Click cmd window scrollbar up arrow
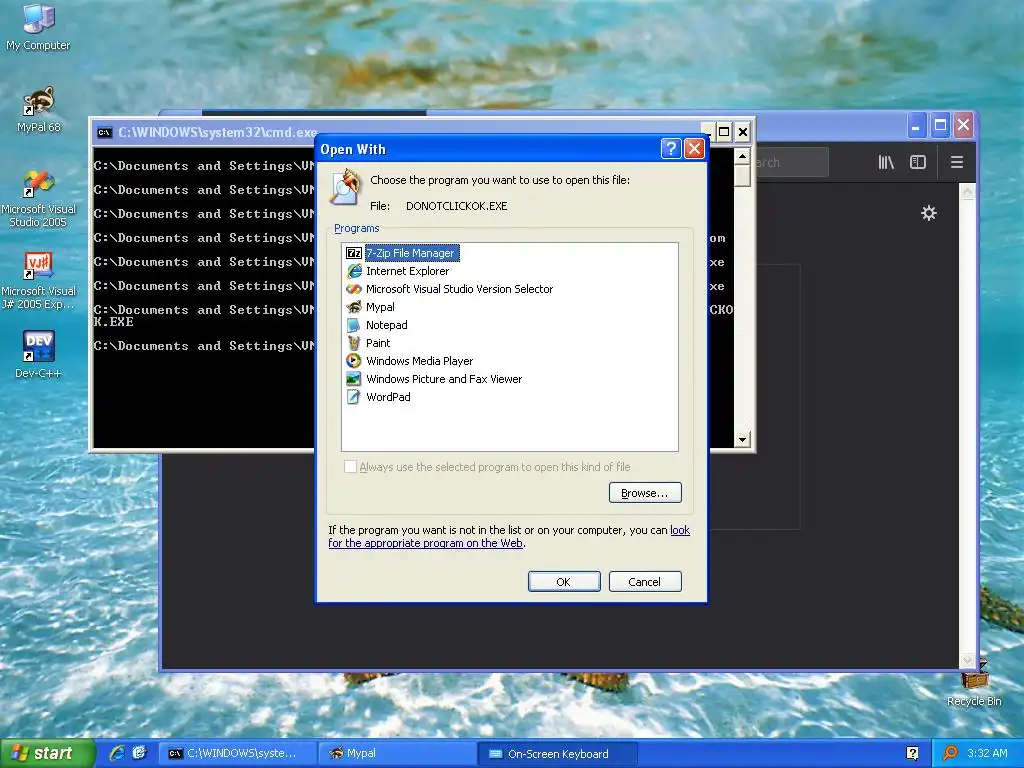The width and height of the screenshot is (1024, 768). coord(742,156)
